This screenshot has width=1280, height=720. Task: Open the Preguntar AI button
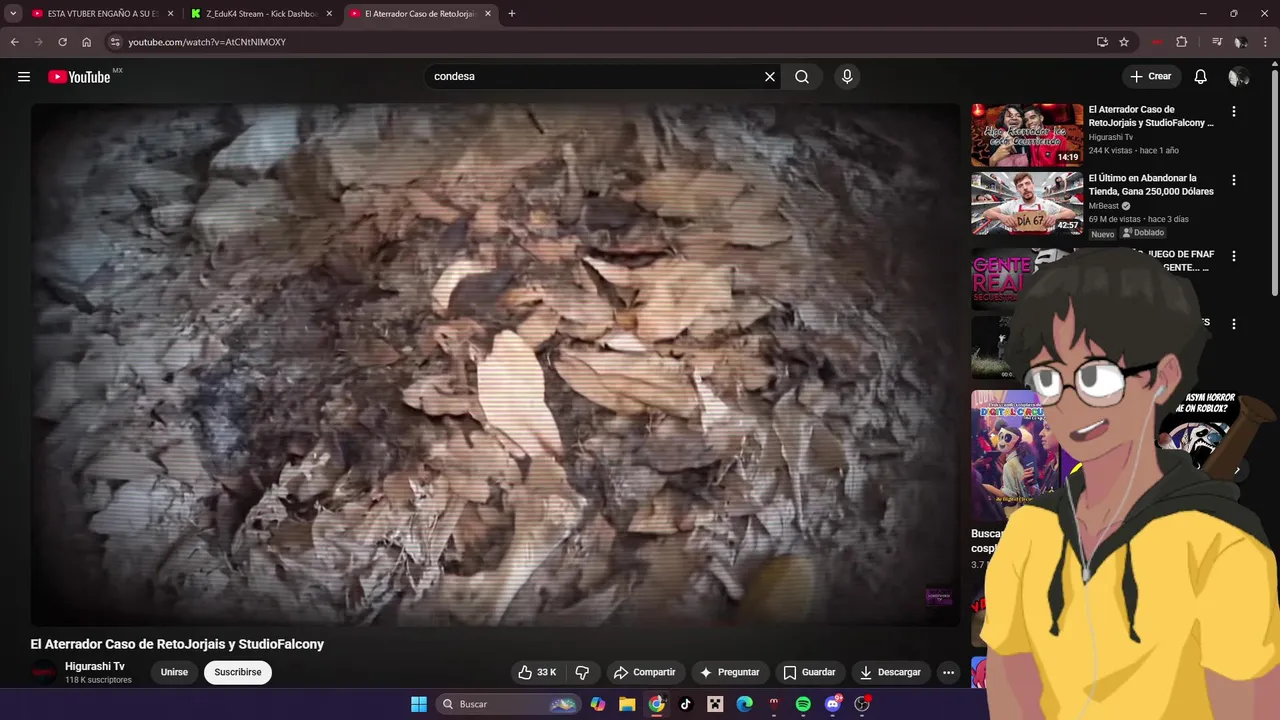[729, 672]
